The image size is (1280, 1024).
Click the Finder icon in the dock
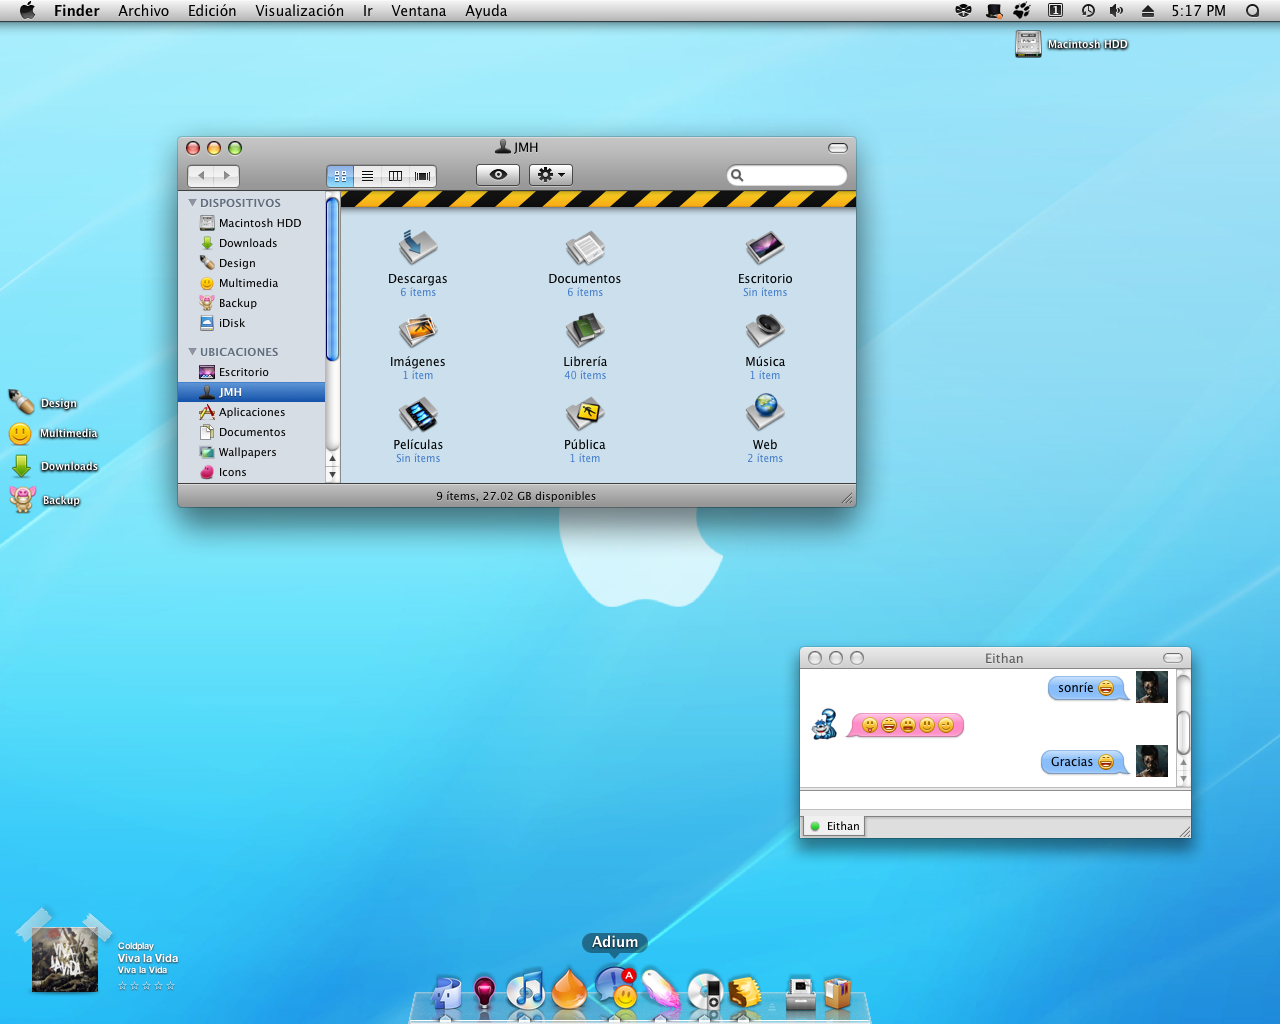pyautogui.click(x=446, y=992)
